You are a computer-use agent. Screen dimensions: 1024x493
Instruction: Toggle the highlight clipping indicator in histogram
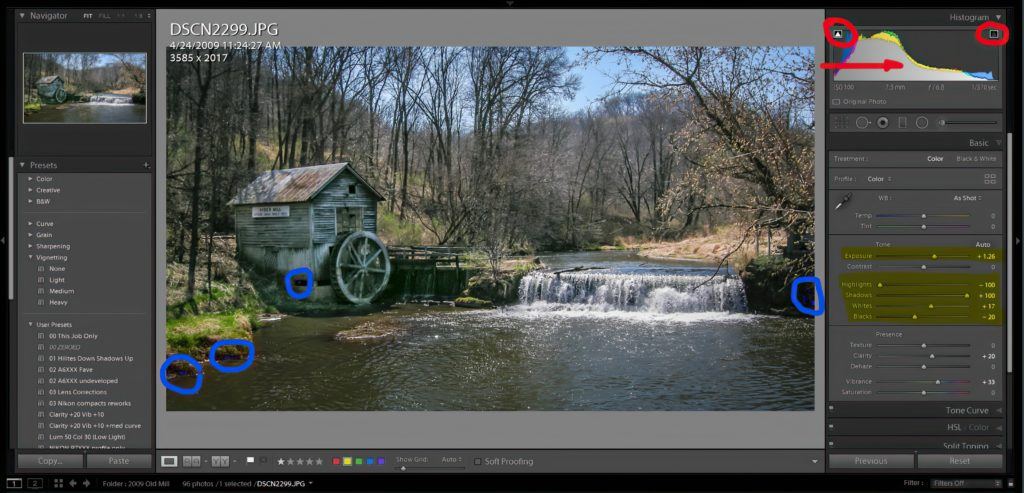click(x=993, y=34)
